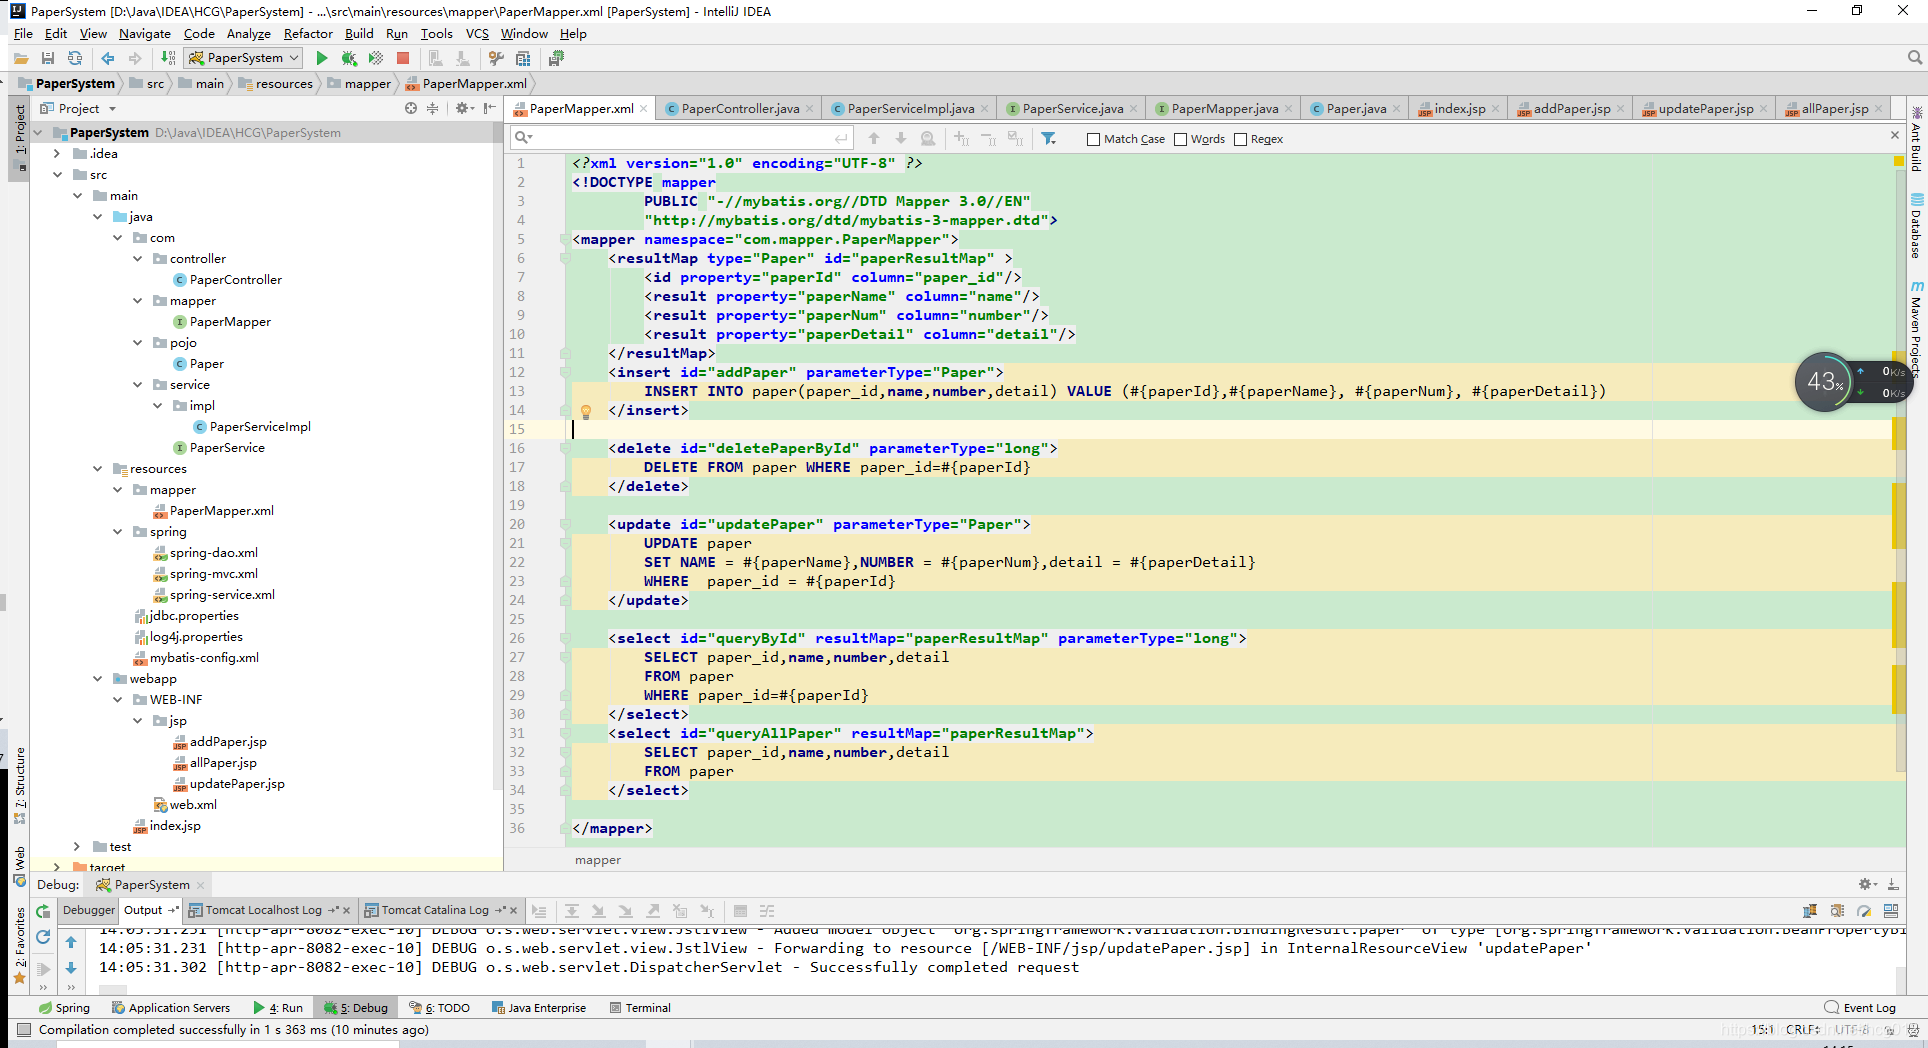
Task: Open Project panel gear settings
Action: pyautogui.click(x=463, y=108)
